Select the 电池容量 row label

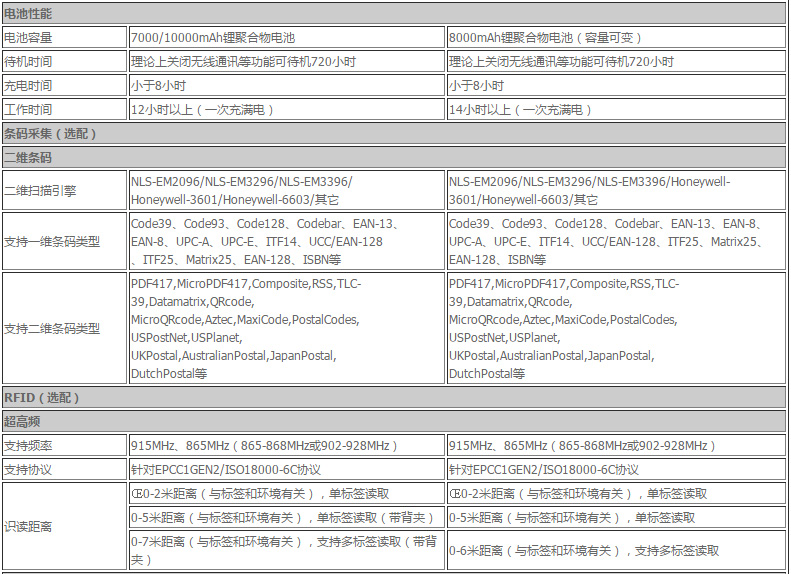[65, 37]
